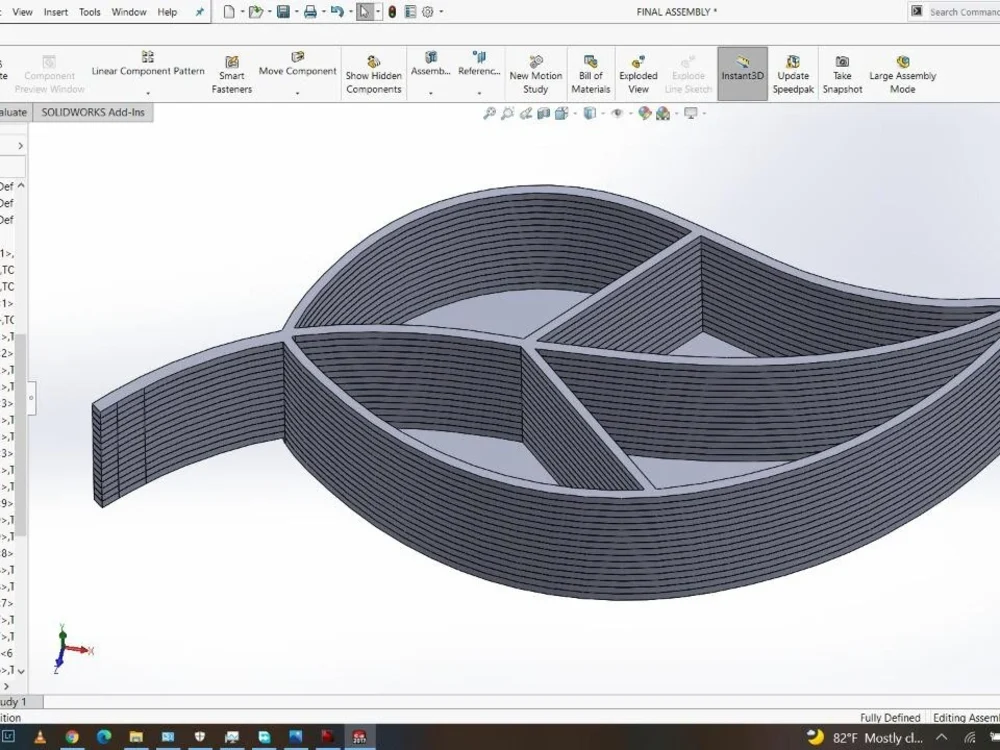Open VLC from the taskbar
The width and height of the screenshot is (1000, 750).
pos(40,737)
